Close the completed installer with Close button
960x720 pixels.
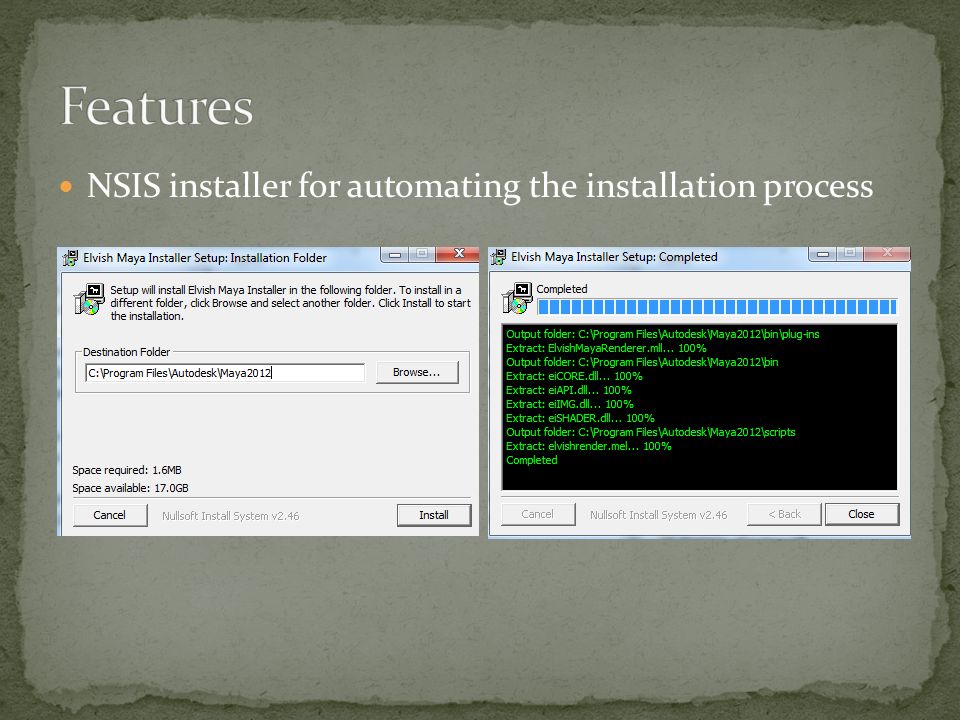861,514
